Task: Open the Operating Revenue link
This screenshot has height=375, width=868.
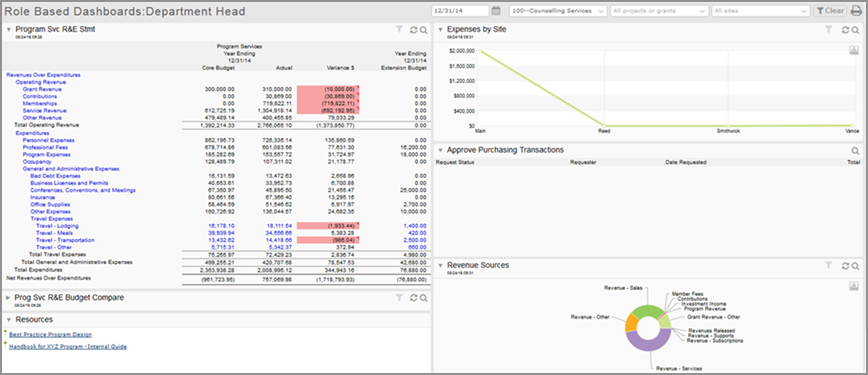Action: [41, 82]
